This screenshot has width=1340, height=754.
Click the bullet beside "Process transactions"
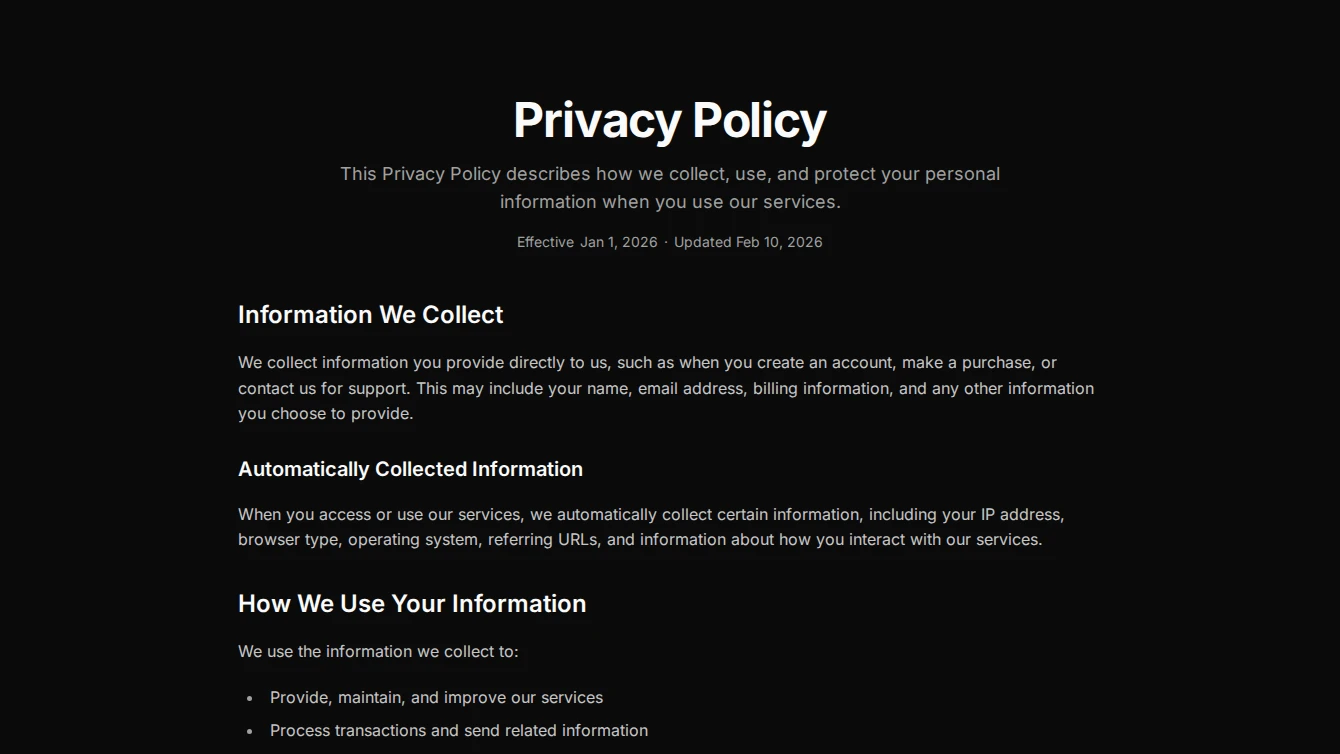click(250, 732)
